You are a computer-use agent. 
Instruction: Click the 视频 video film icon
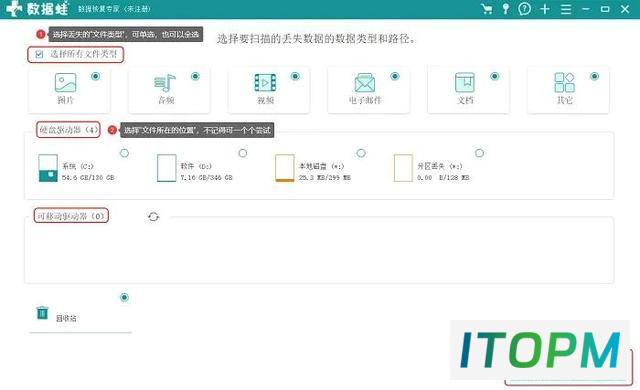265,82
